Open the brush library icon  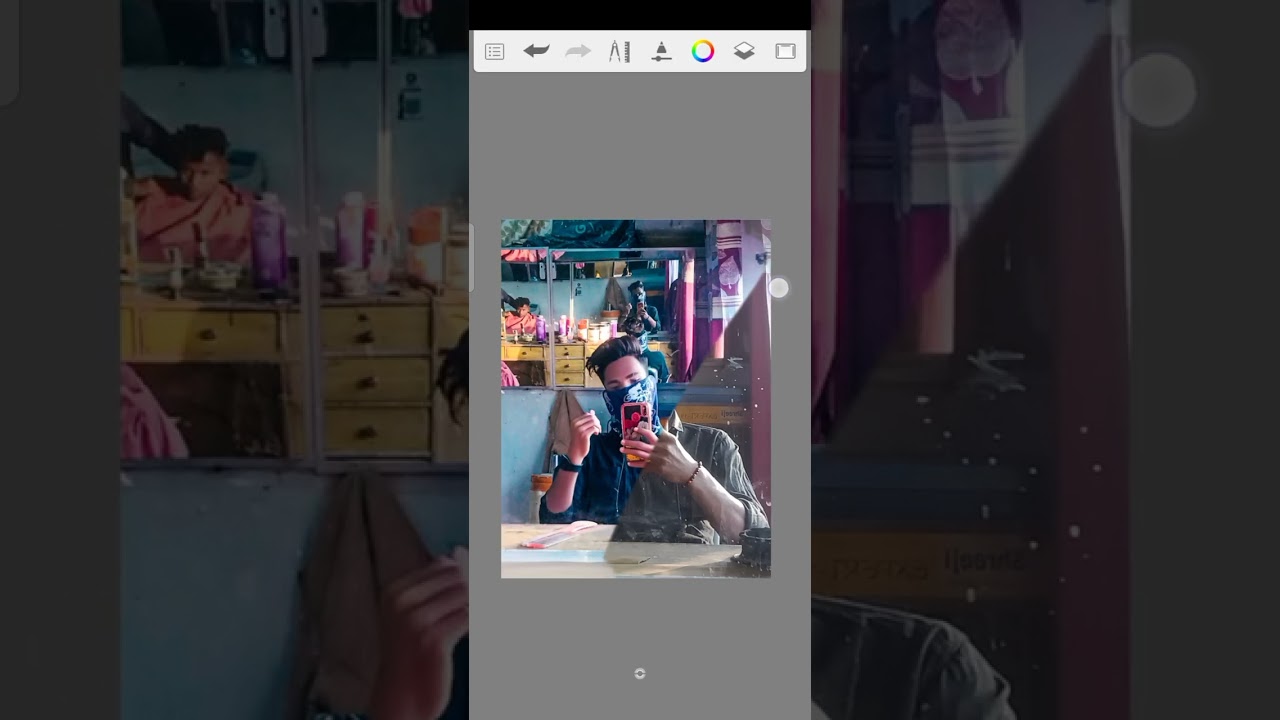(x=661, y=51)
